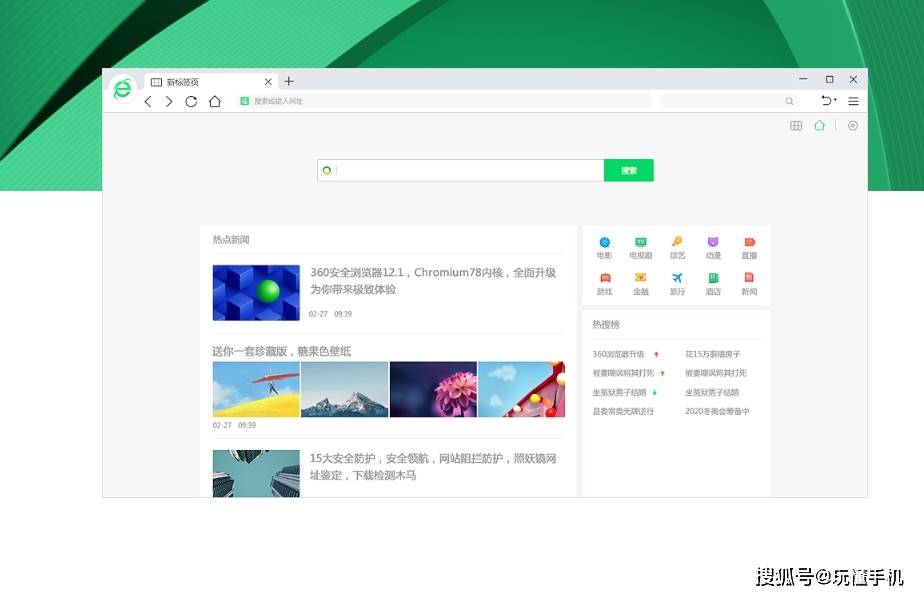The width and height of the screenshot is (924, 597).
Task: Click the magnifier icon in toolbar search box
Action: (789, 101)
